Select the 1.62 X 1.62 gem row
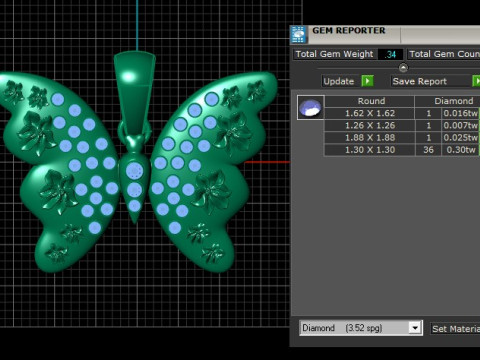 click(x=402, y=113)
